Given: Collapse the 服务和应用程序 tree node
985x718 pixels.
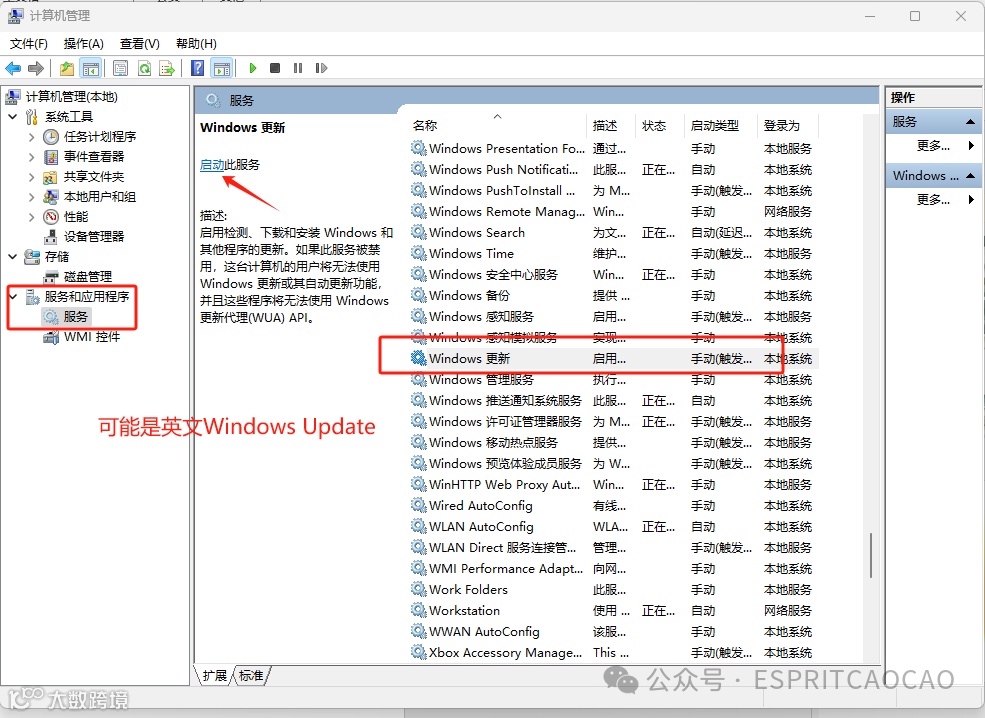Looking at the screenshot, I should 13,296.
